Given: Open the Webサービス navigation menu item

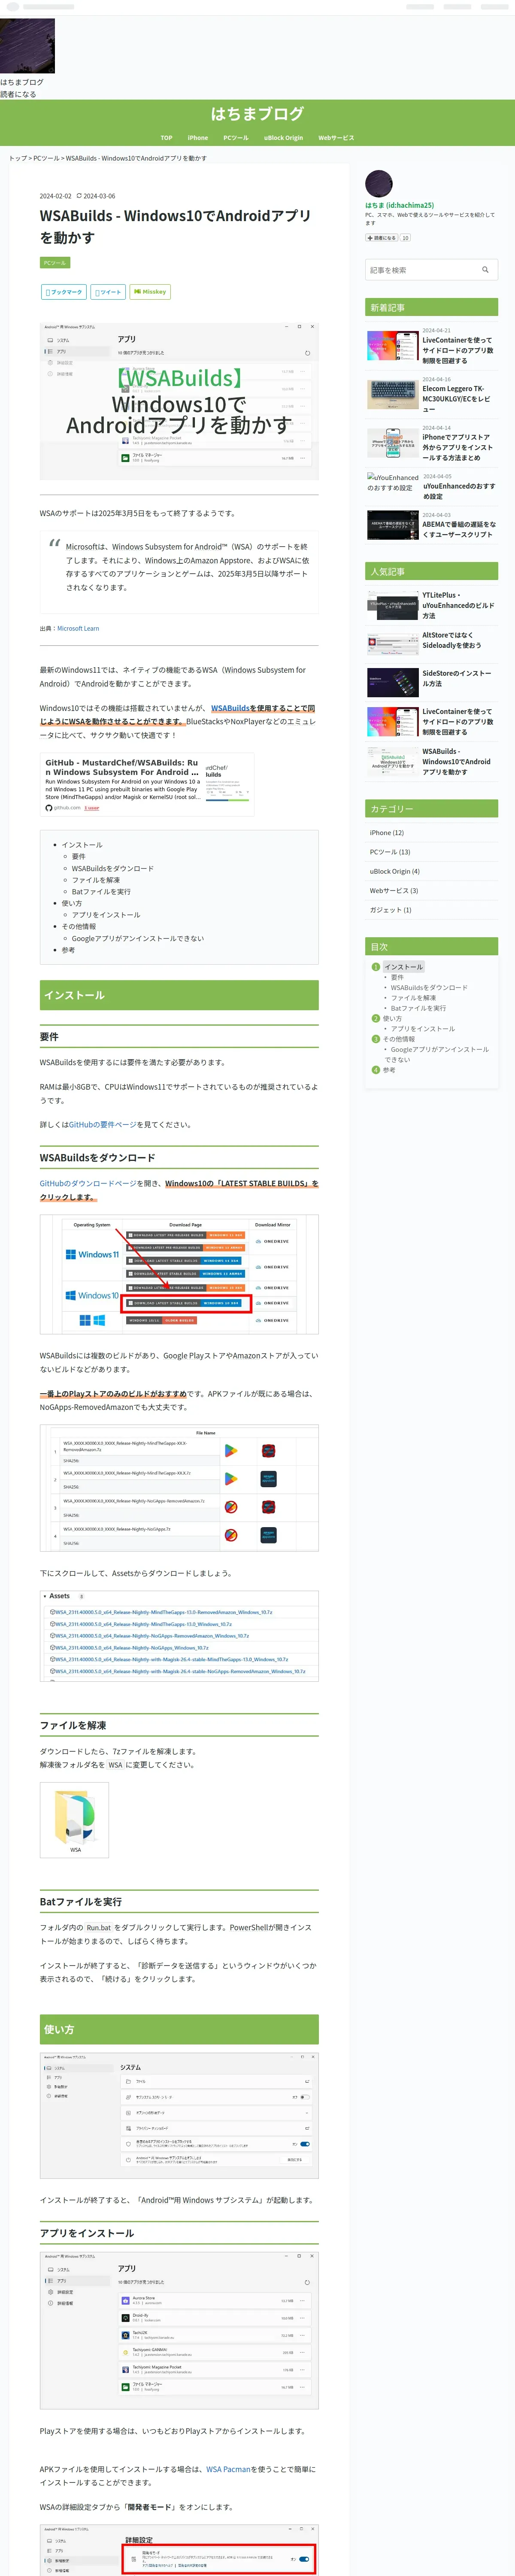Looking at the screenshot, I should tap(336, 138).
